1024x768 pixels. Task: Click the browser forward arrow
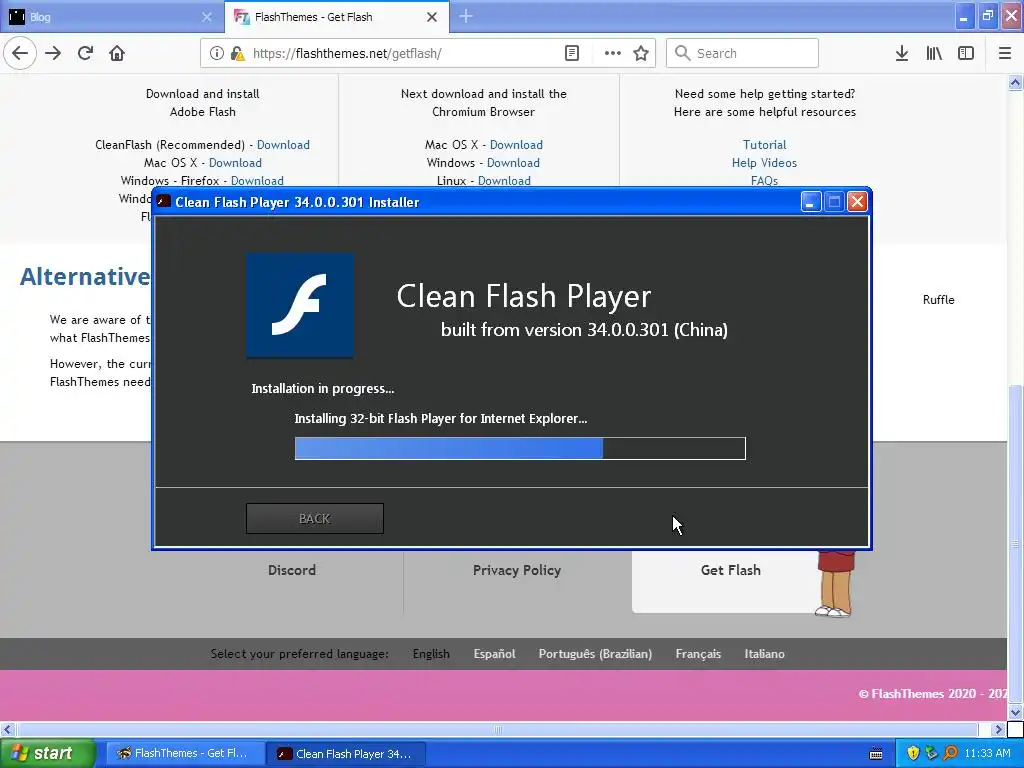point(53,54)
